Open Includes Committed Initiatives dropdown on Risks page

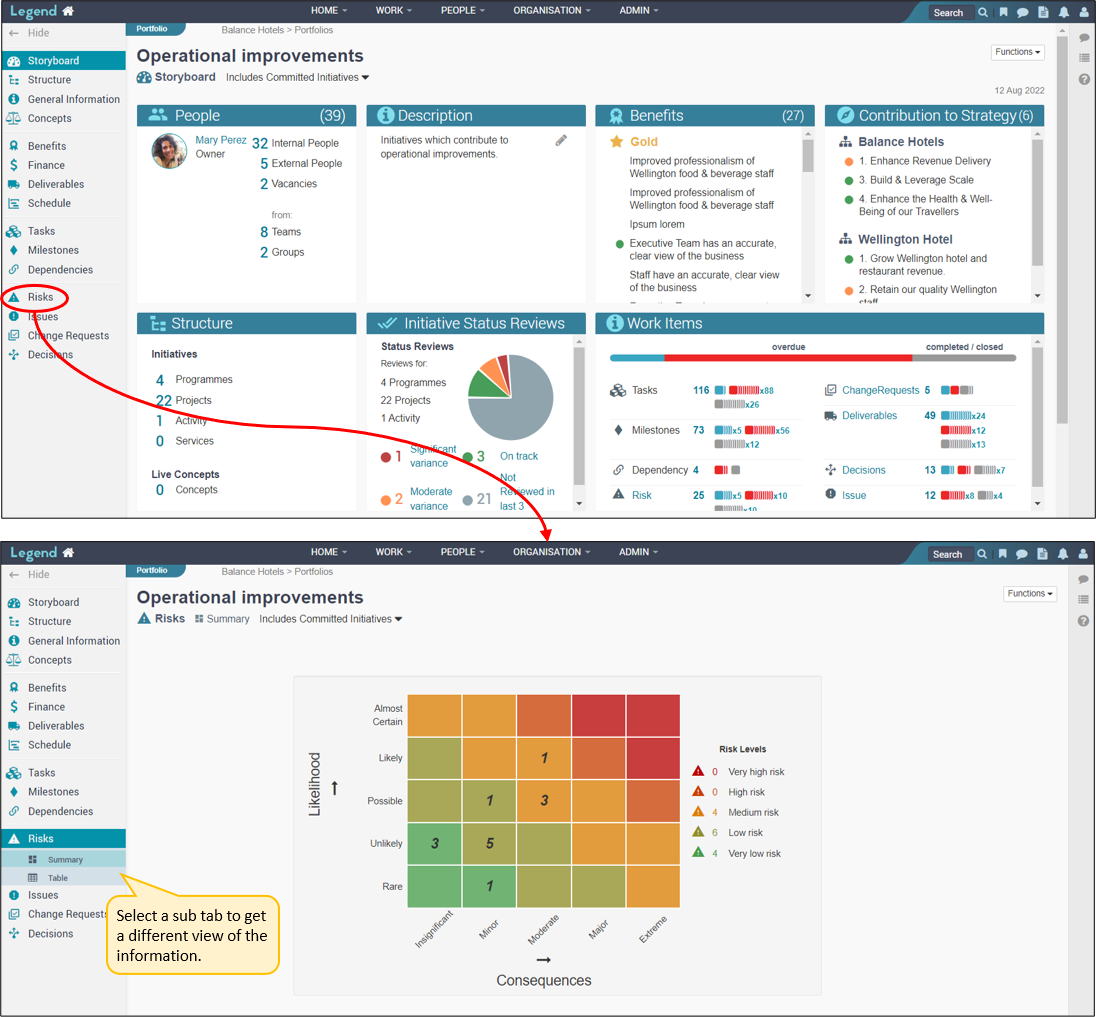[331, 619]
